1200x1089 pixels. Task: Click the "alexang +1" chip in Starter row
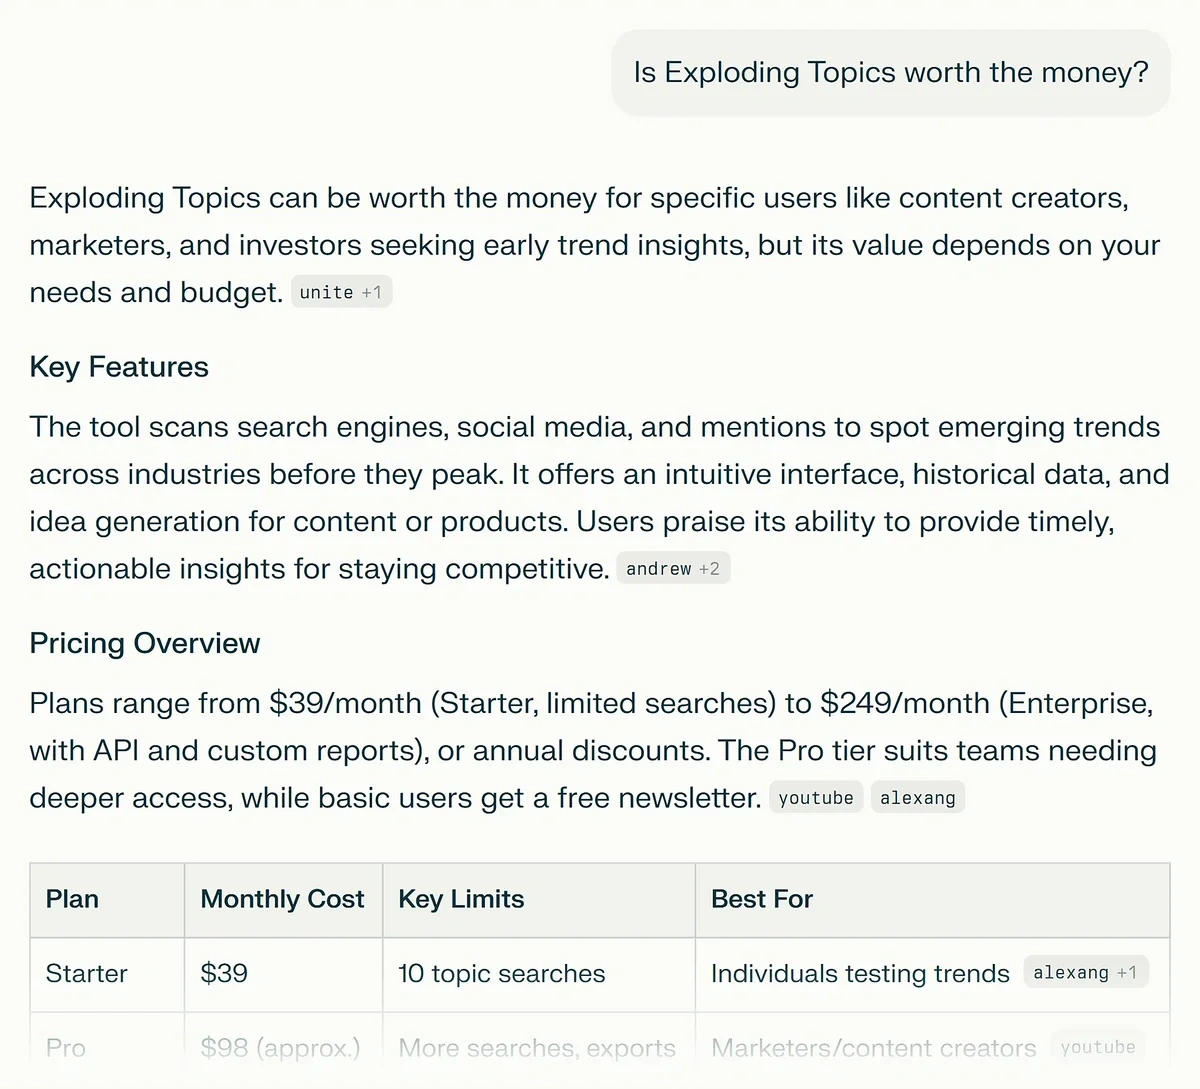coord(1085,971)
